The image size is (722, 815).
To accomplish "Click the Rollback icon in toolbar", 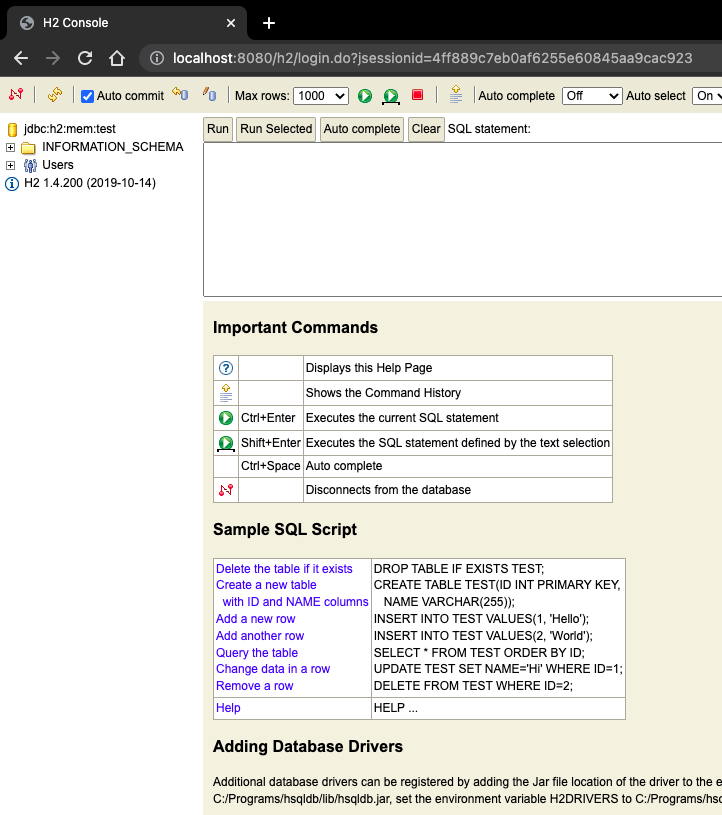I will (180, 94).
